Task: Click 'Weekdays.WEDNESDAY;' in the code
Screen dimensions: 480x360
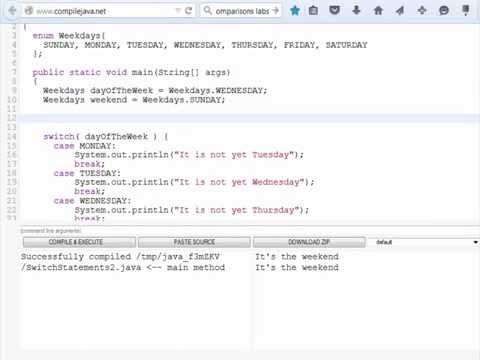Action: (x=218, y=91)
